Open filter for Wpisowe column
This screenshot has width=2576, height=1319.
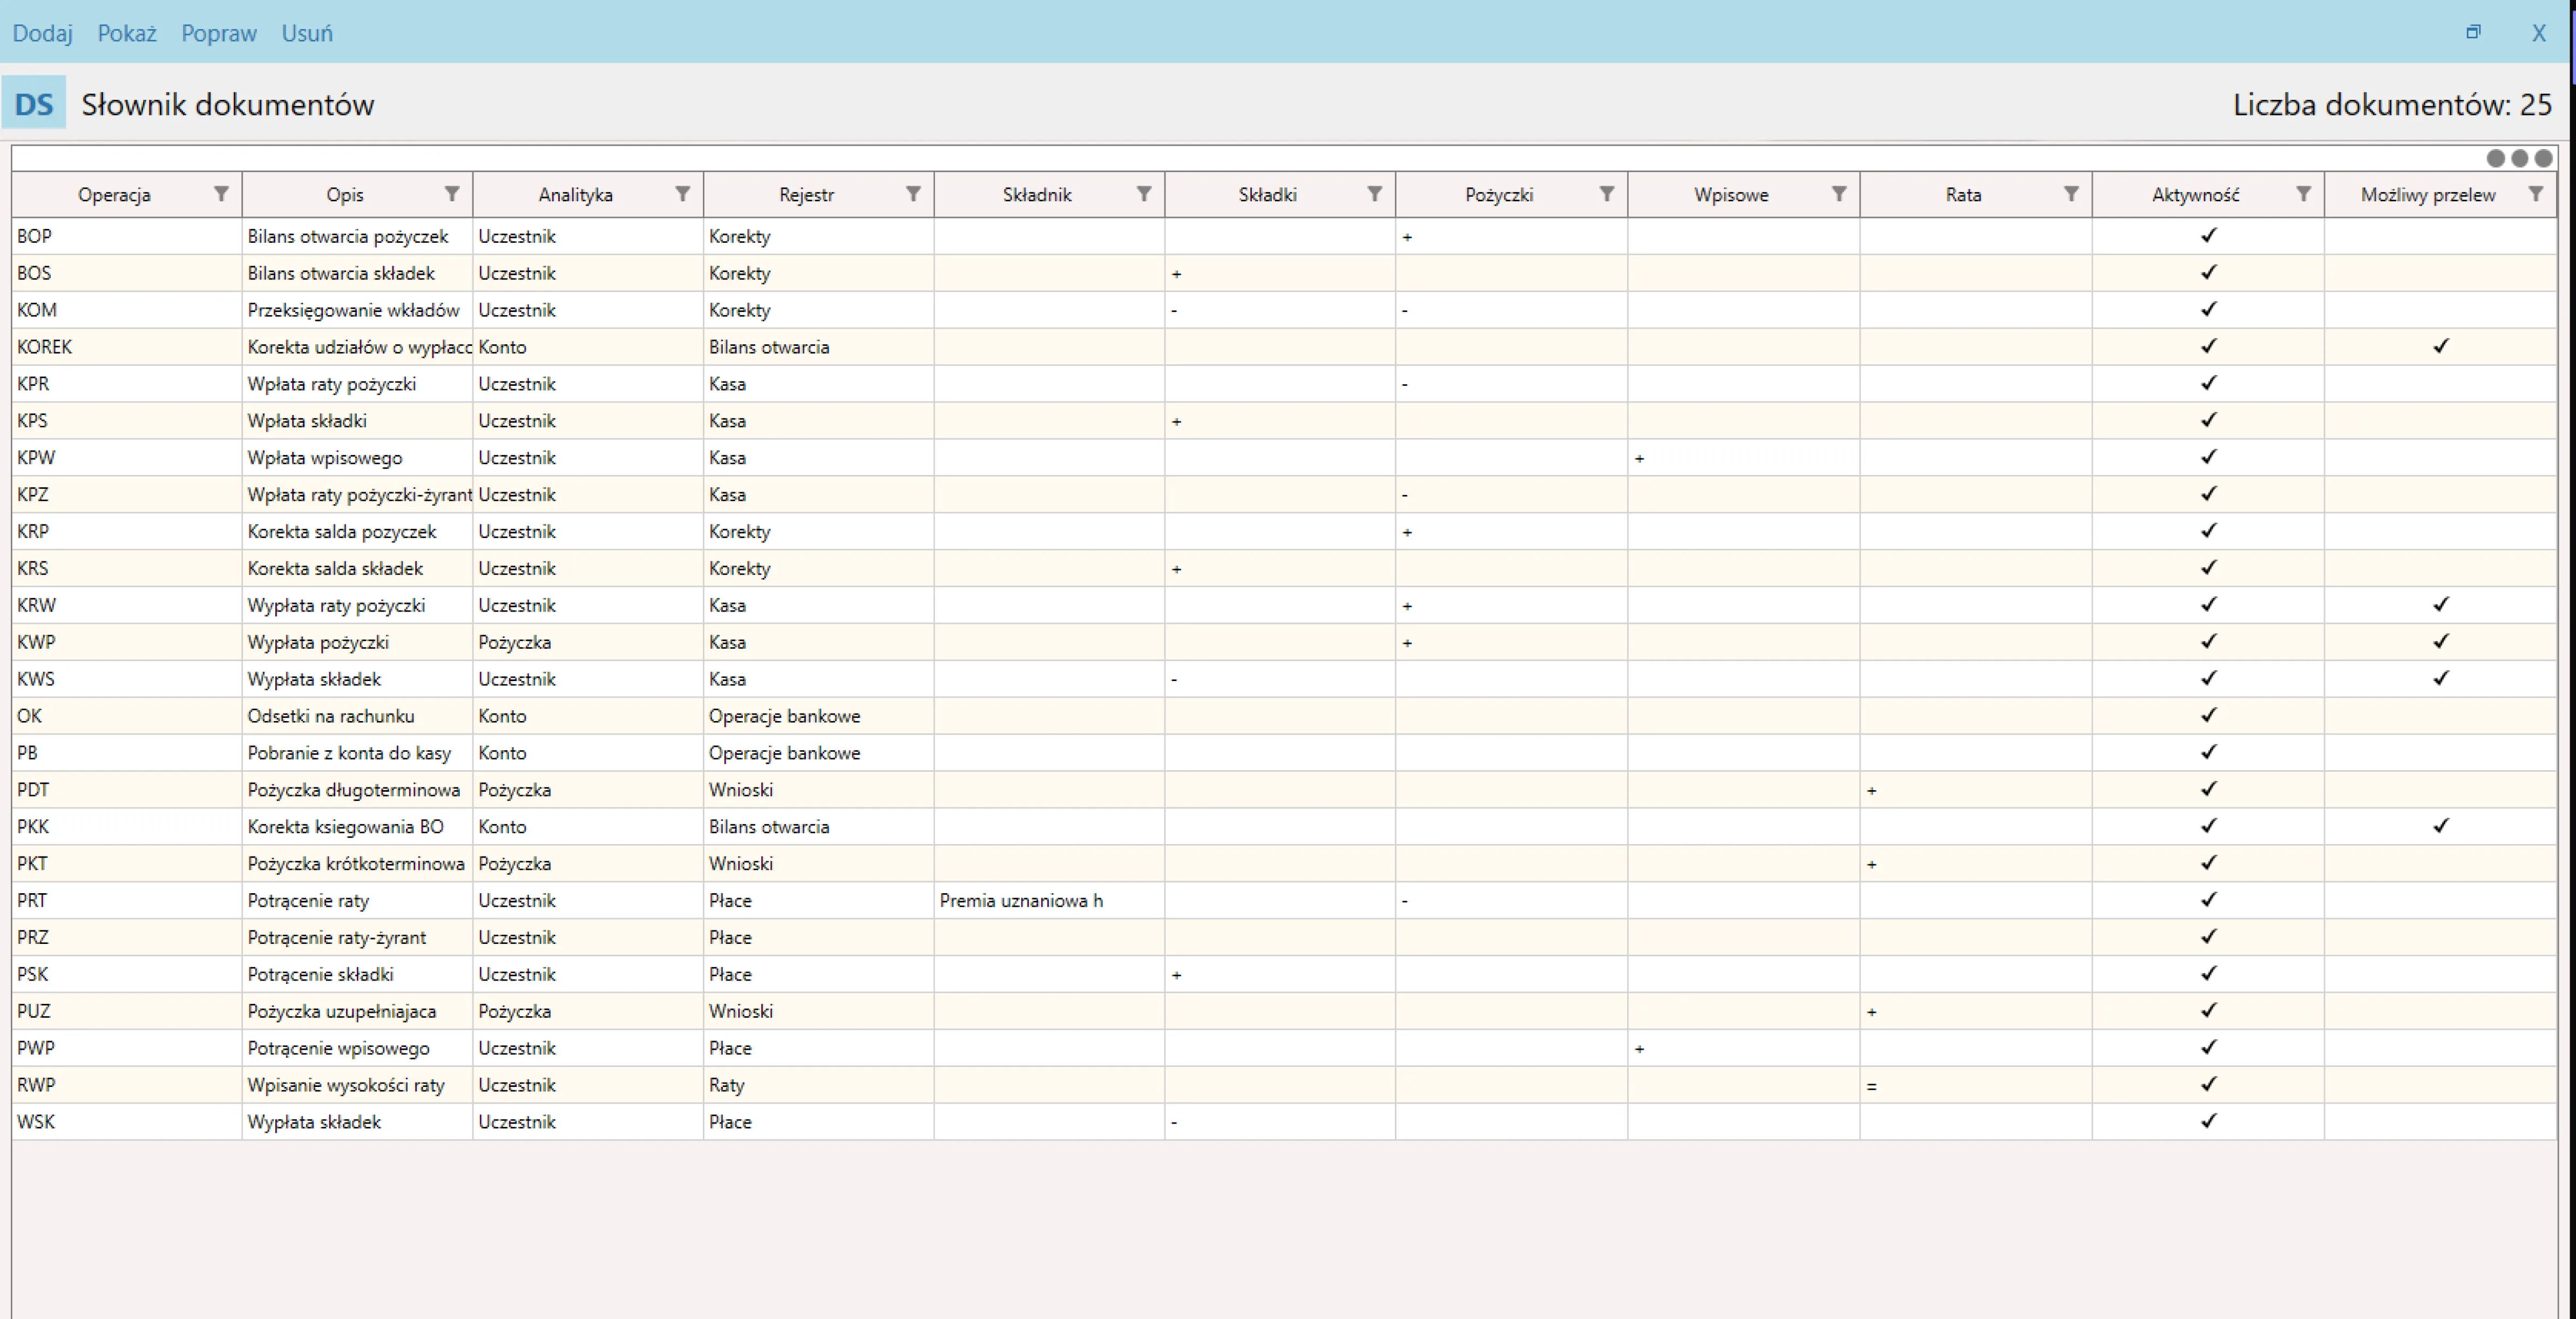pyautogui.click(x=1838, y=194)
